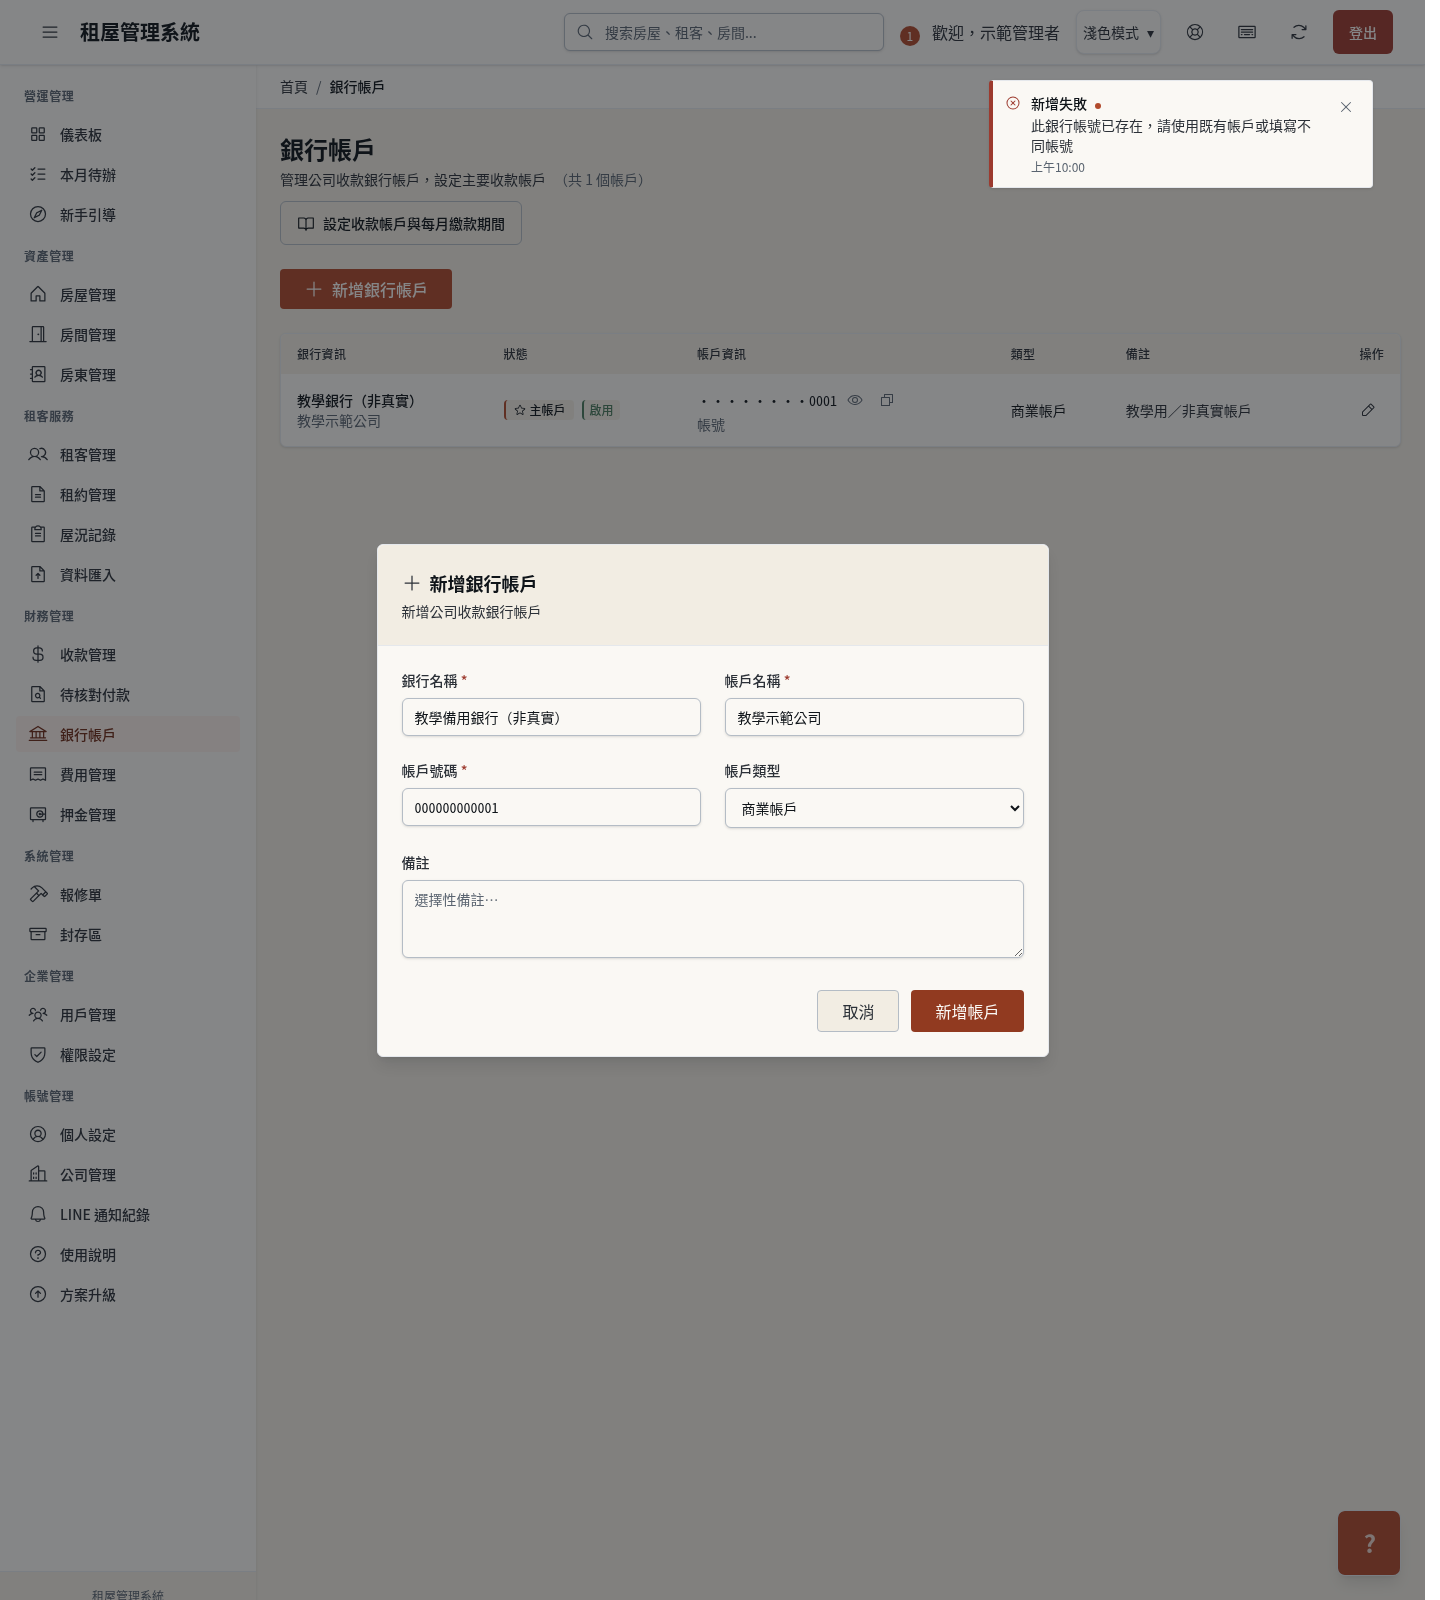Dismiss the 新增失敗 error notification
1440x1600 pixels.
coord(1346,107)
